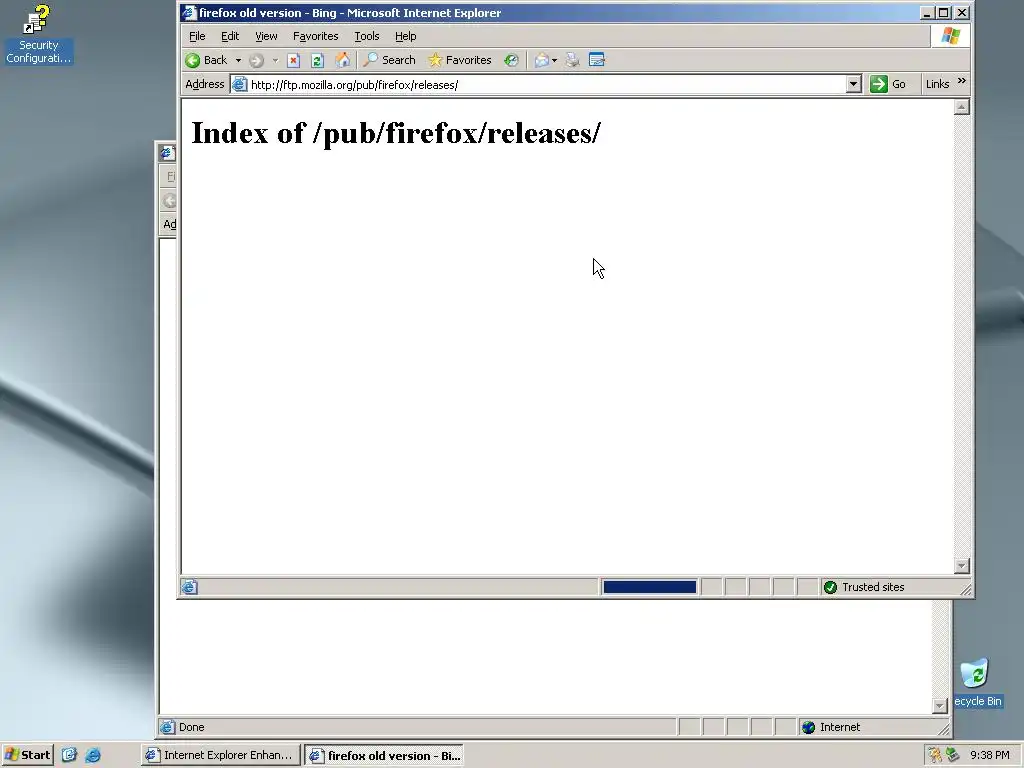Open the Forward history dropdown arrow
Image resolution: width=1024 pixels, height=768 pixels.
pyautogui.click(x=275, y=61)
